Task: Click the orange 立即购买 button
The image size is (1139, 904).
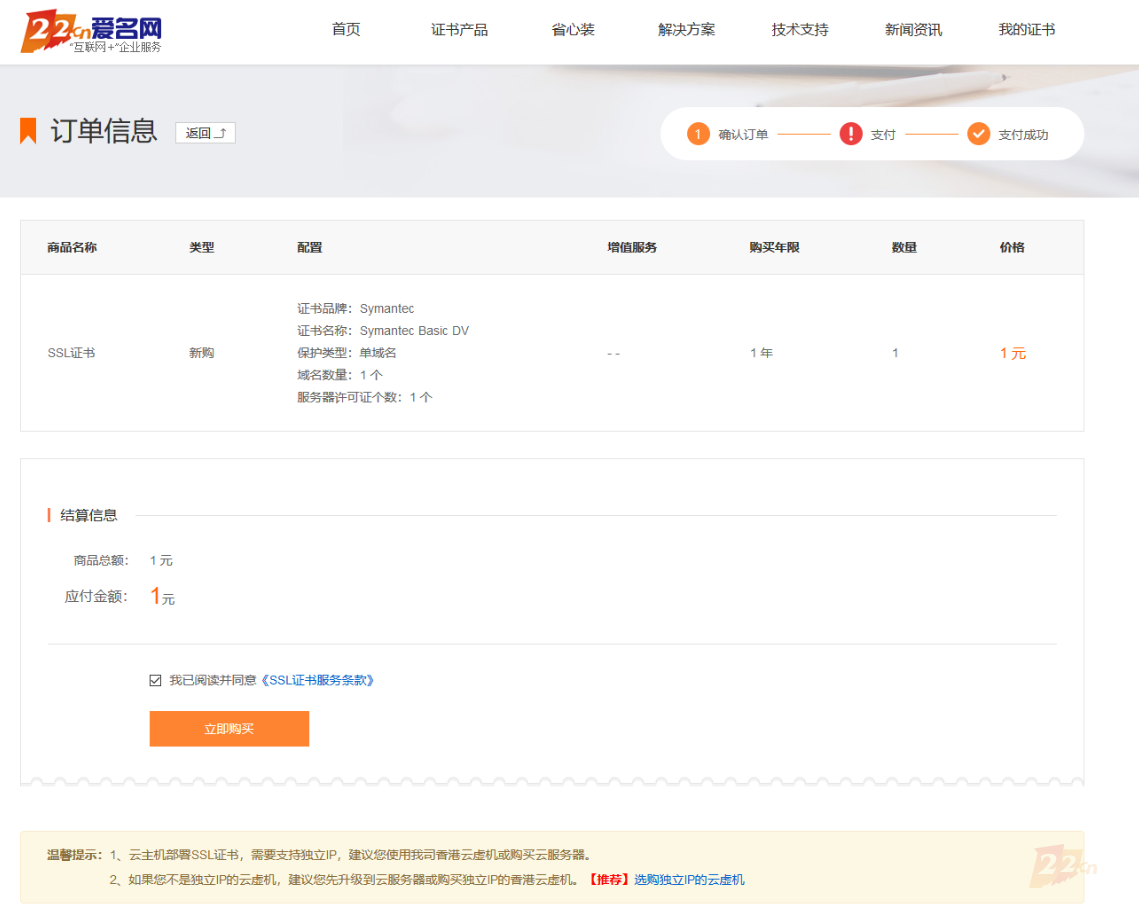Action: click(x=229, y=728)
